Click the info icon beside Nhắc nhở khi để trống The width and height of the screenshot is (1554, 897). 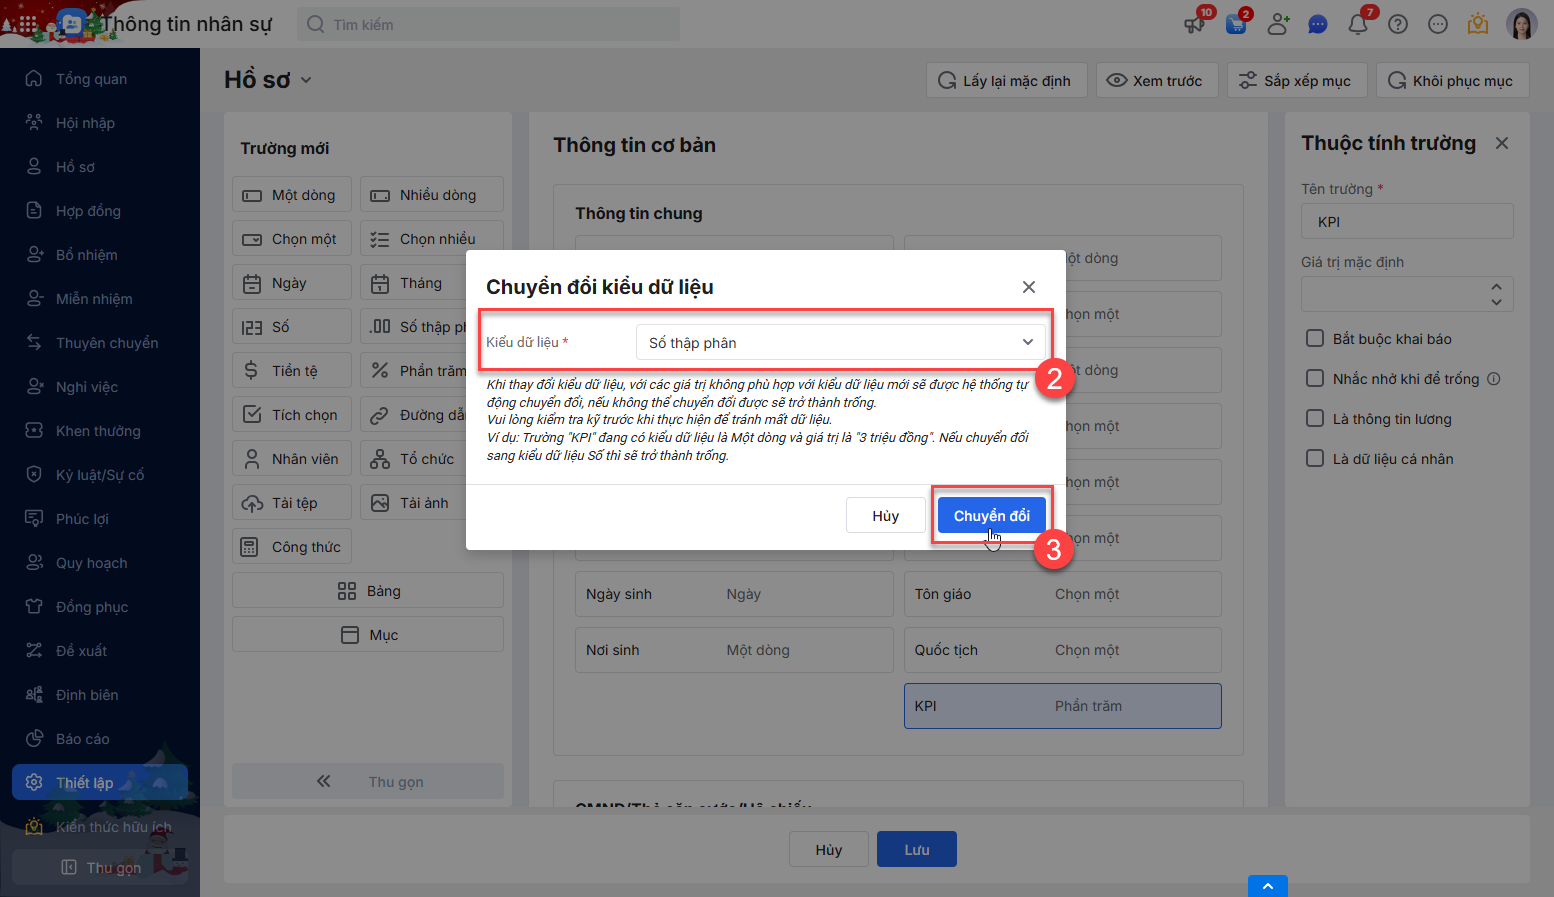(1494, 379)
